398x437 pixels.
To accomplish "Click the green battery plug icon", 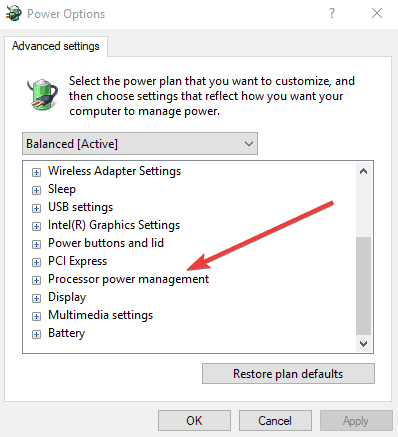I will (x=42, y=94).
